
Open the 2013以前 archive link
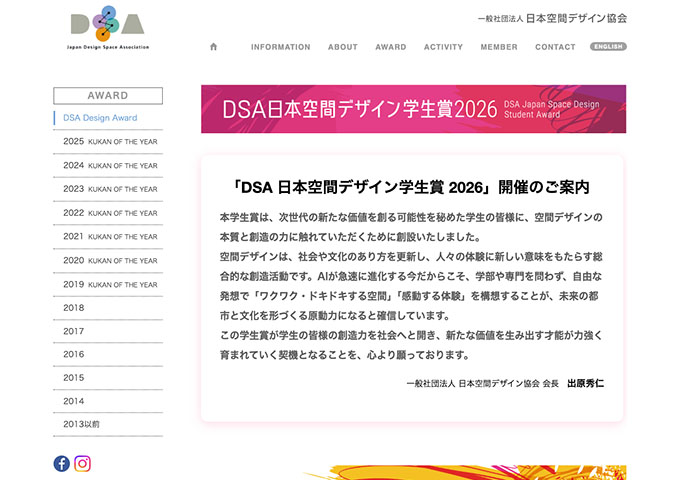[x=81, y=424]
